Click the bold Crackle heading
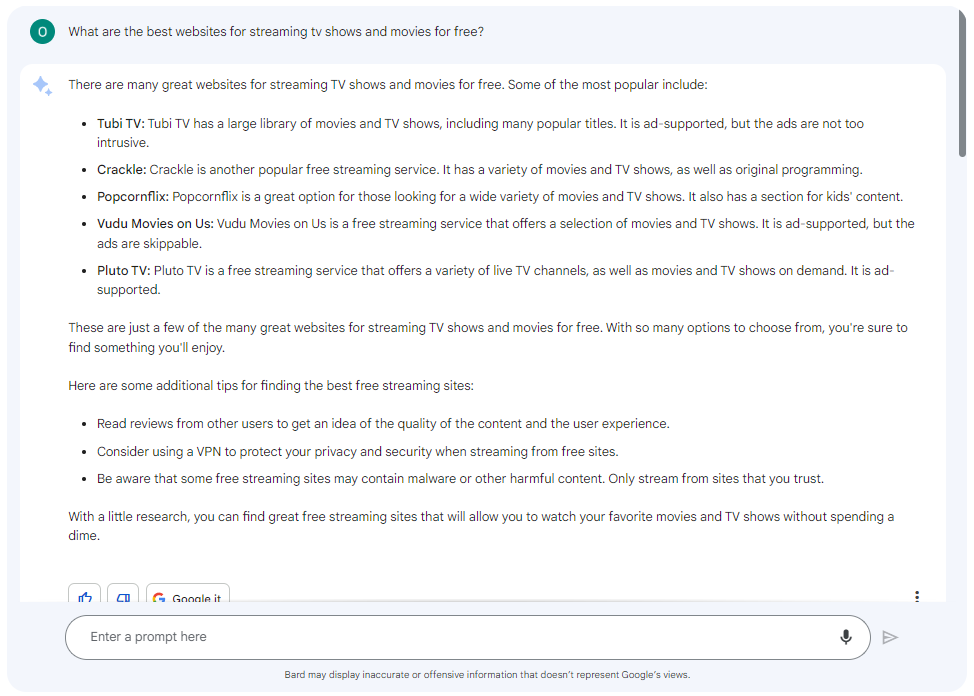Screen dimensions: 974x696 pyautogui.click(x=121, y=170)
